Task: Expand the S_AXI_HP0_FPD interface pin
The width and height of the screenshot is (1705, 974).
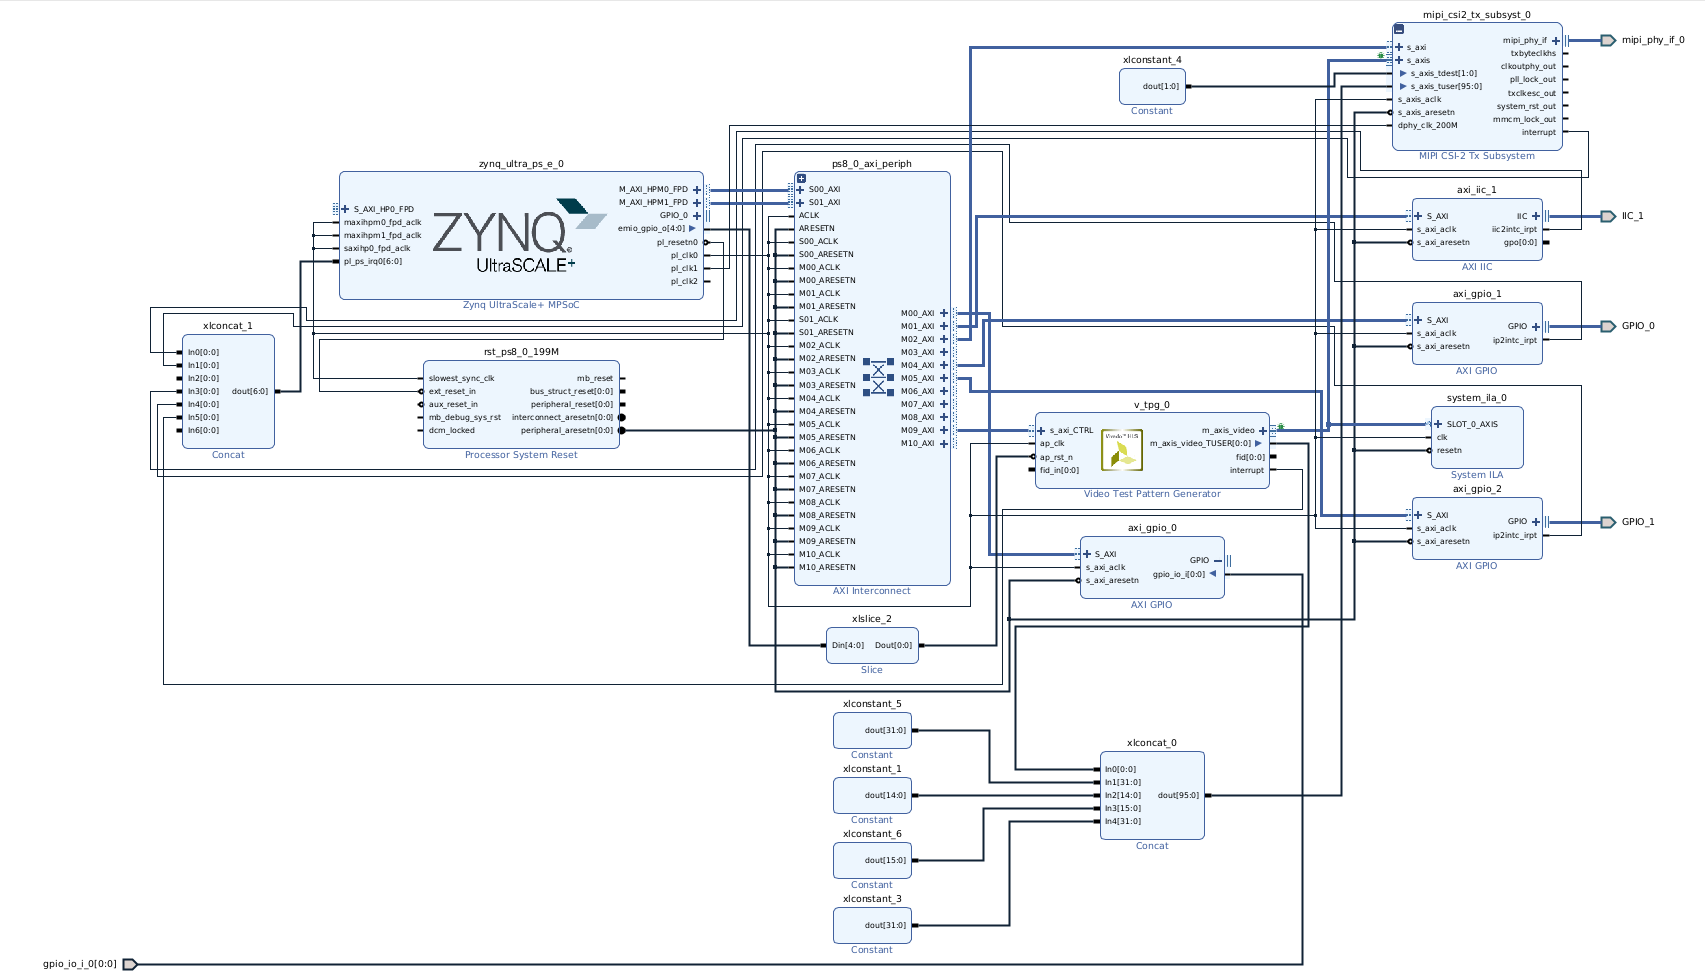Action: click(344, 209)
